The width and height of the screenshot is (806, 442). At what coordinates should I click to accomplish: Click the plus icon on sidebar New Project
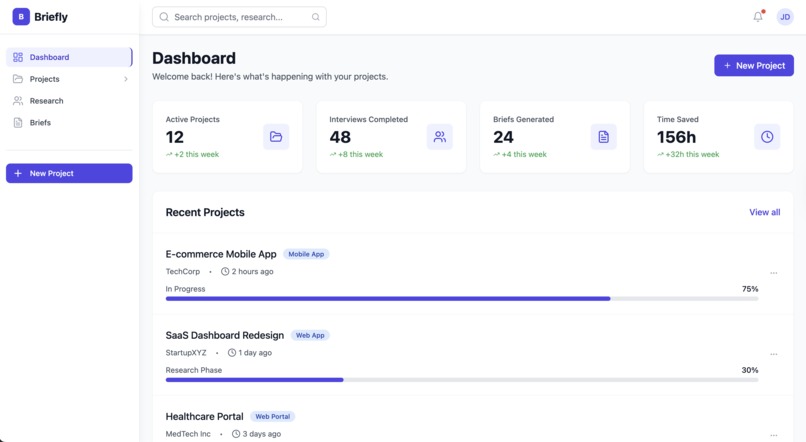pyautogui.click(x=18, y=173)
